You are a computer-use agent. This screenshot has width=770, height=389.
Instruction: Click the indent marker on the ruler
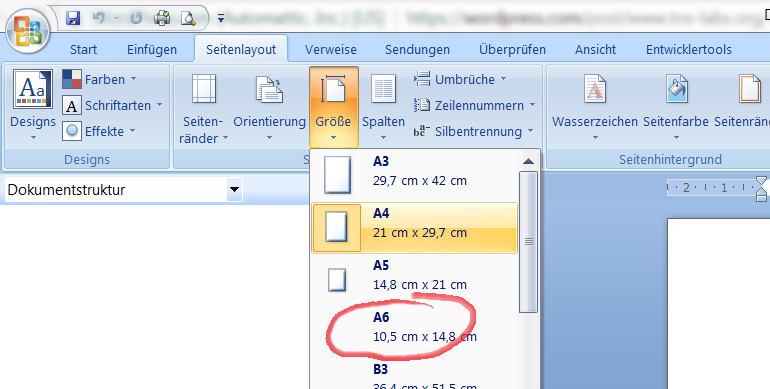point(761,189)
